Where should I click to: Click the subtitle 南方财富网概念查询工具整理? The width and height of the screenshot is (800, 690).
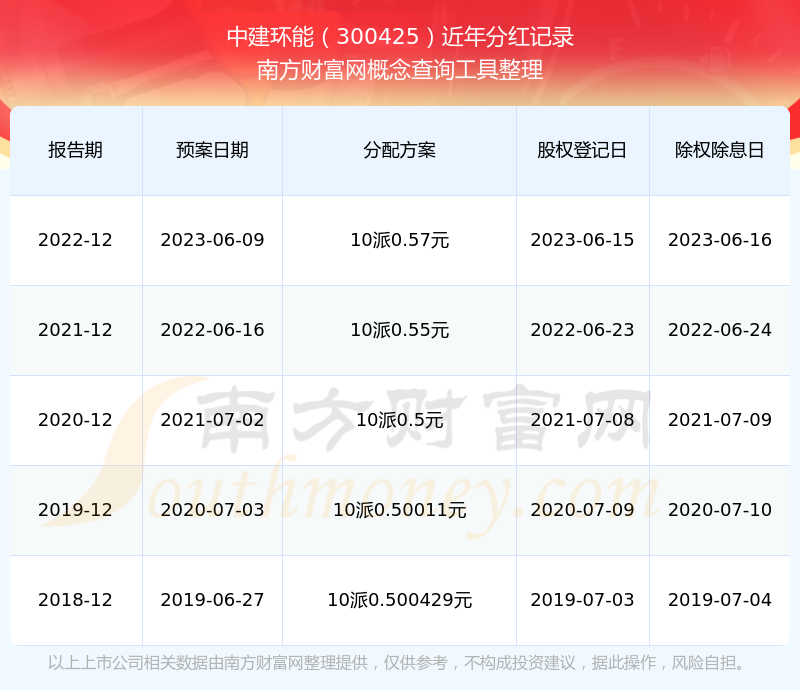click(400, 70)
